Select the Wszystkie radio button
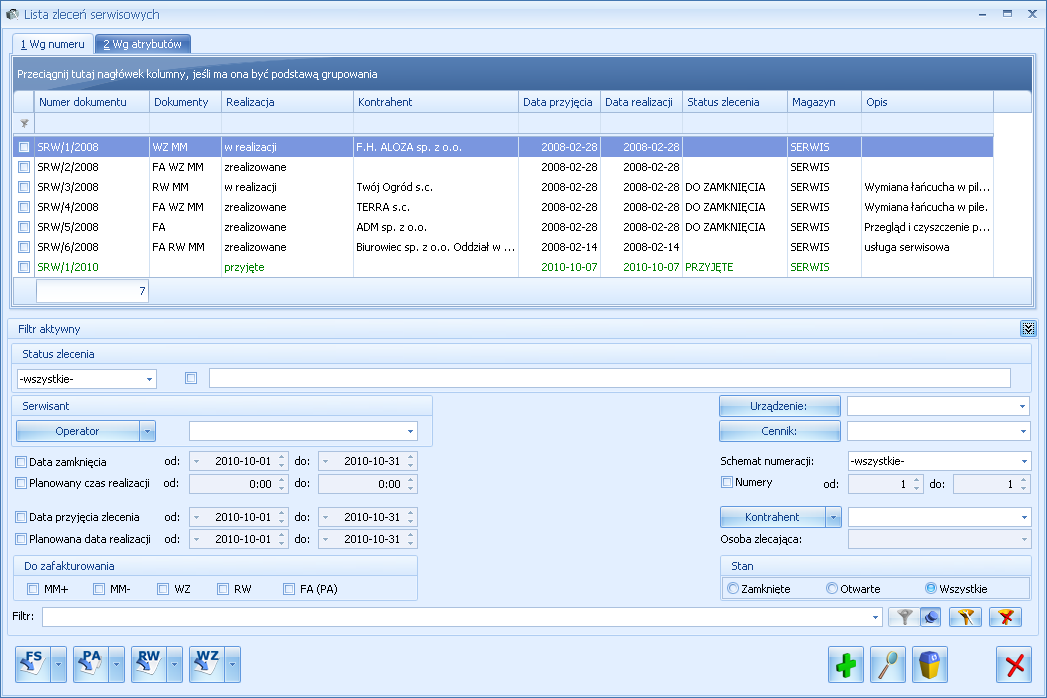Image resolution: width=1047 pixels, height=698 pixels. 931,588
